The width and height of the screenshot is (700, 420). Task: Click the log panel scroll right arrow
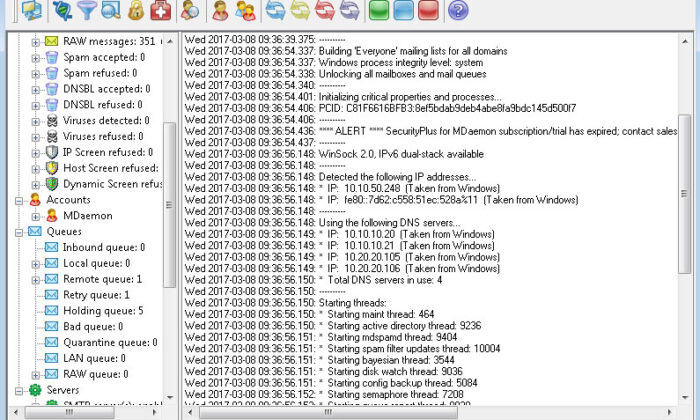669,412
